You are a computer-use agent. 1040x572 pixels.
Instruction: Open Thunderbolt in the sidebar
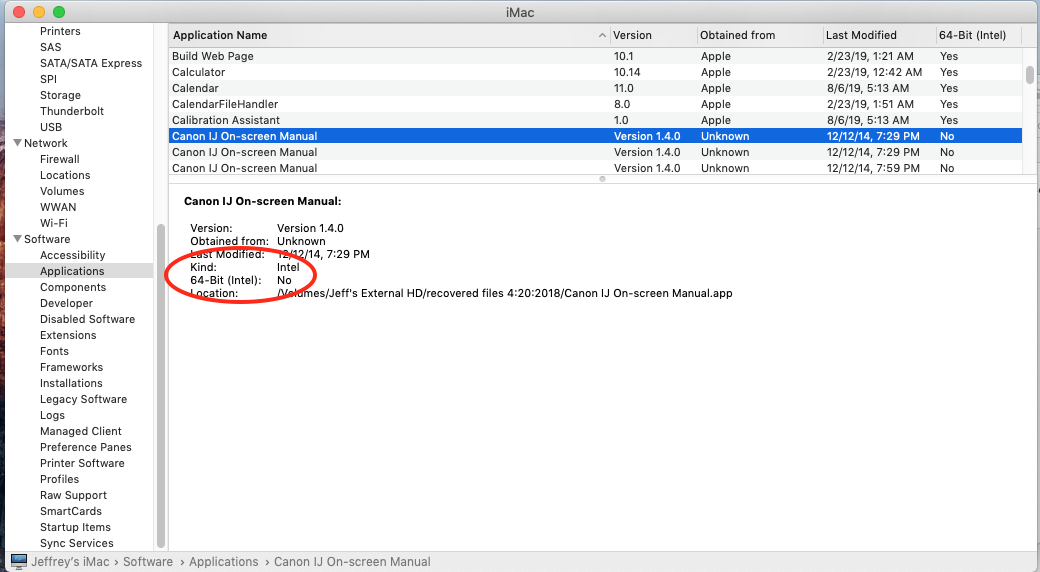tap(72, 111)
